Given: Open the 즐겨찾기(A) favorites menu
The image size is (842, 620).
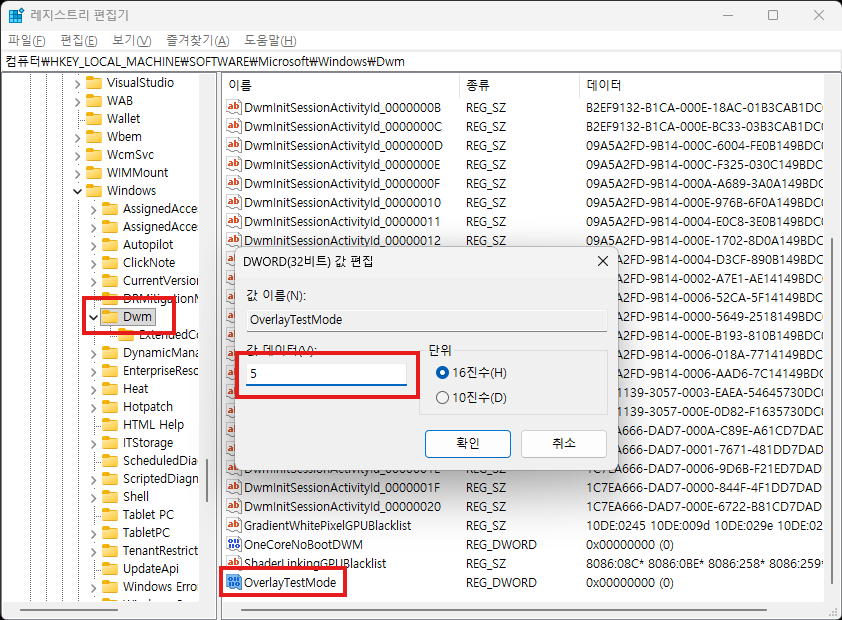Looking at the screenshot, I should [194, 40].
